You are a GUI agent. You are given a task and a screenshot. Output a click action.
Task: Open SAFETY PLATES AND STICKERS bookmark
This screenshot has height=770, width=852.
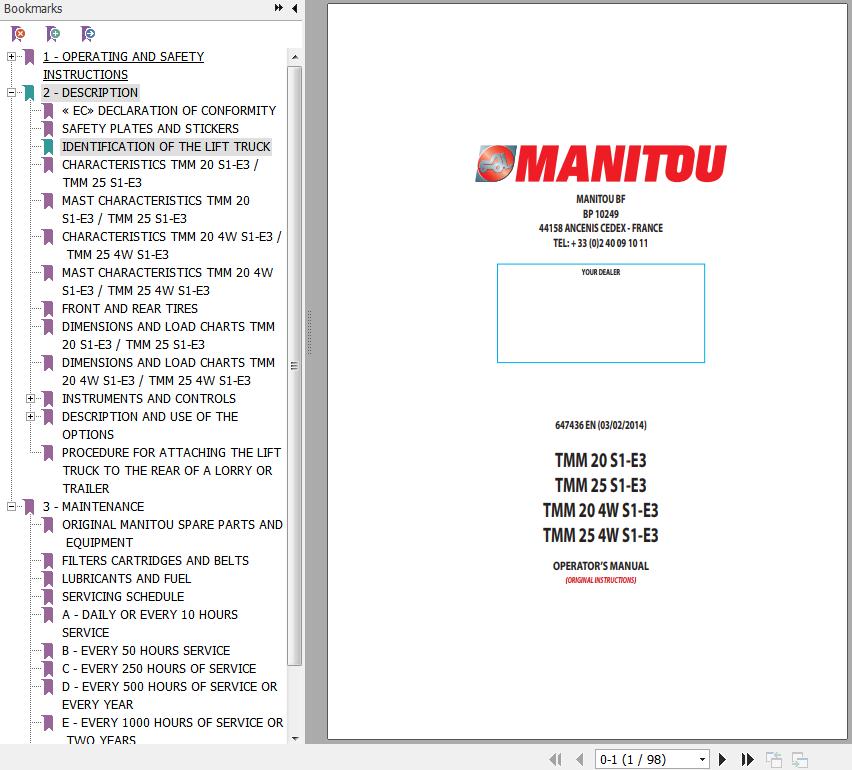click(x=150, y=129)
